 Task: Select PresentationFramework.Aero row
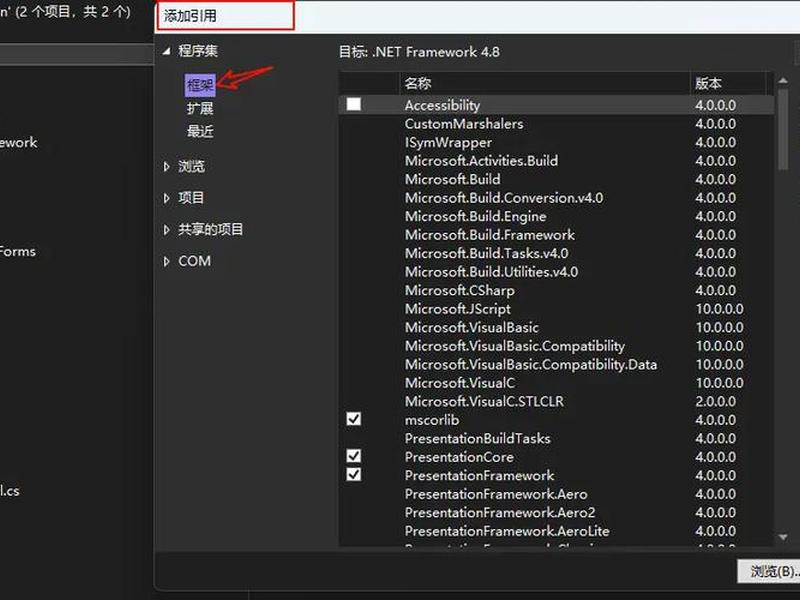(x=556, y=493)
